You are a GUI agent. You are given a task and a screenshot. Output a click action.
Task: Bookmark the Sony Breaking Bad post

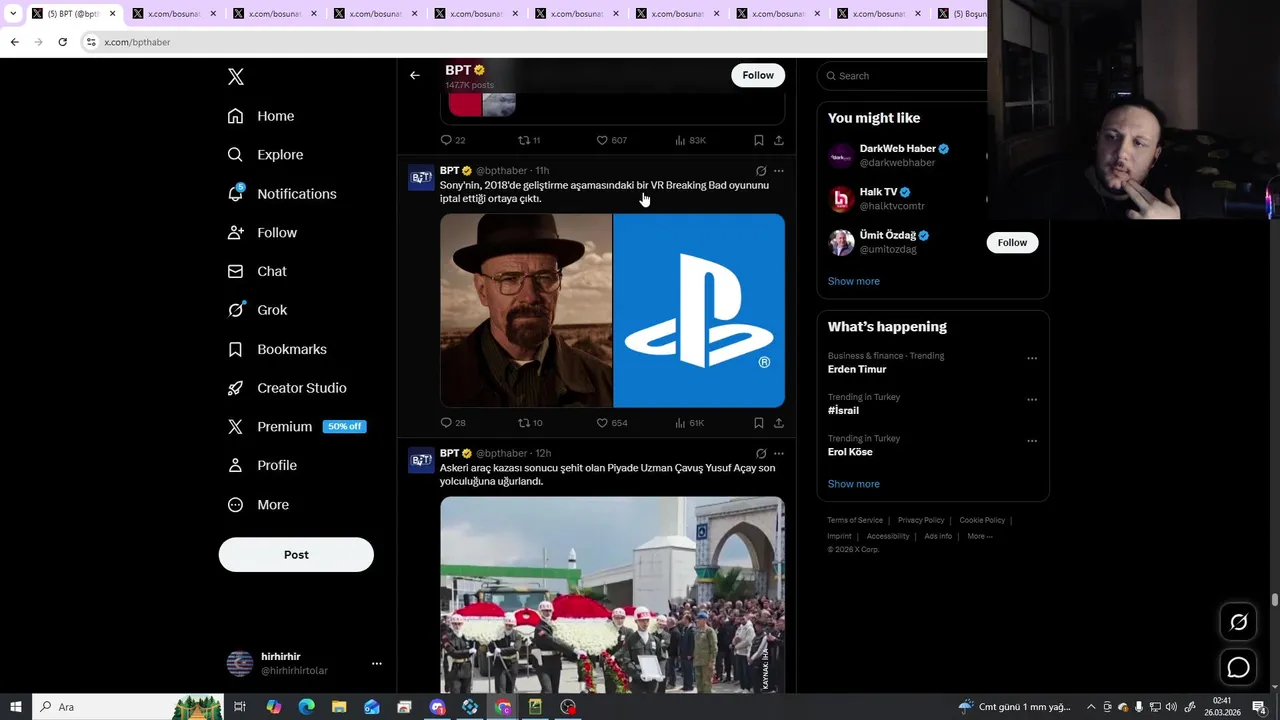[x=759, y=423]
